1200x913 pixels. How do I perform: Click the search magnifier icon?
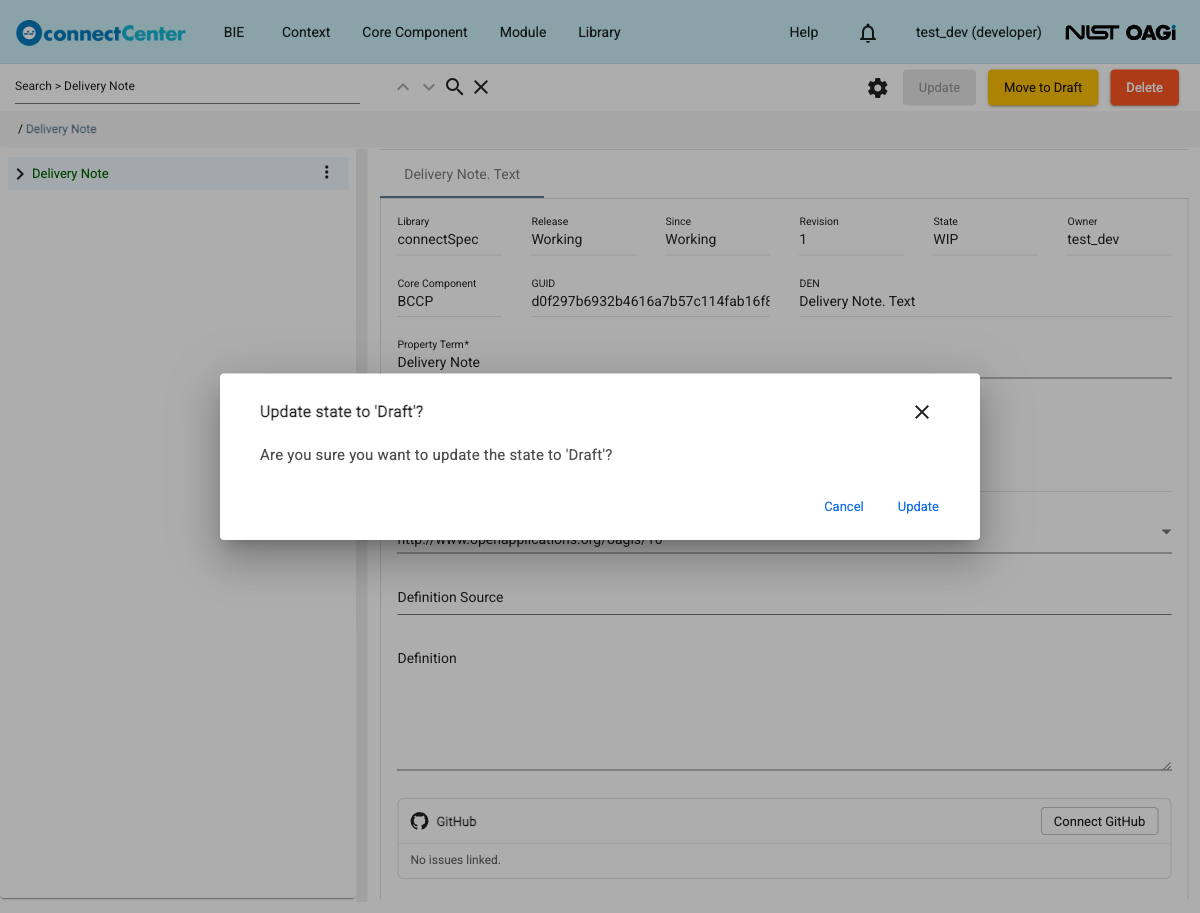pyautogui.click(x=454, y=87)
